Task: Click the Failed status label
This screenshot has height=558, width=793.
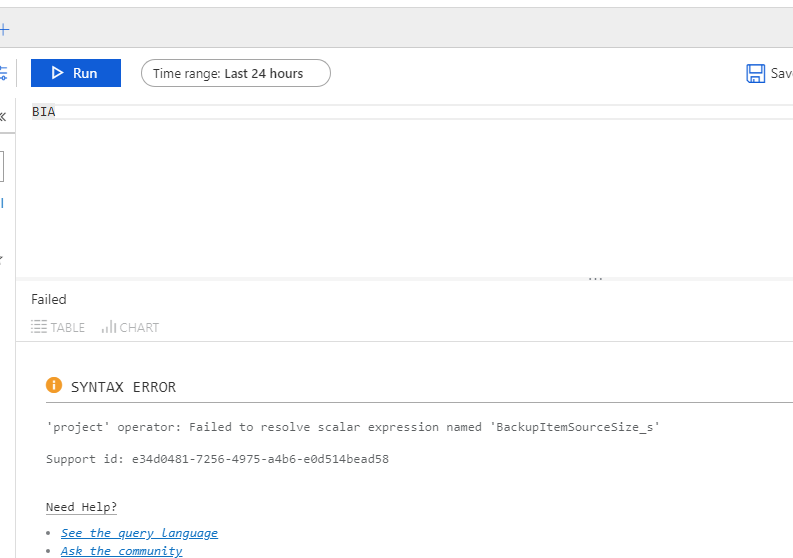Action: pyautogui.click(x=49, y=299)
